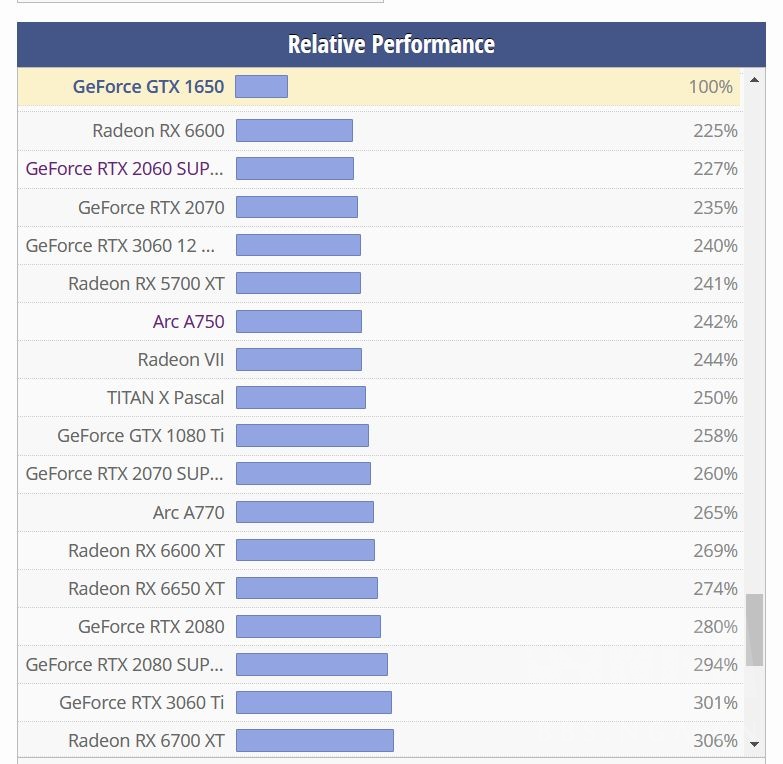
Task: Open the Radeon VII link
Action: tap(181, 360)
